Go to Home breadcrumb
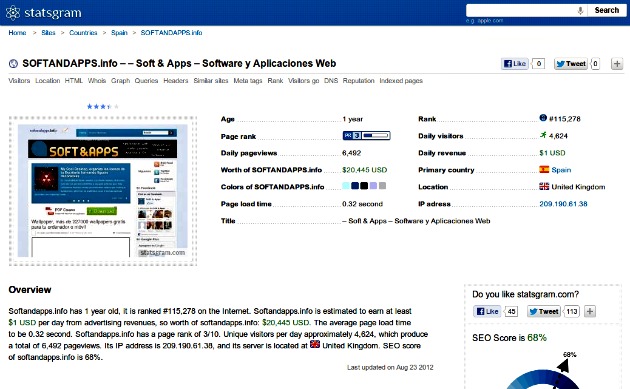The height and width of the screenshot is (389, 630). coord(17,33)
